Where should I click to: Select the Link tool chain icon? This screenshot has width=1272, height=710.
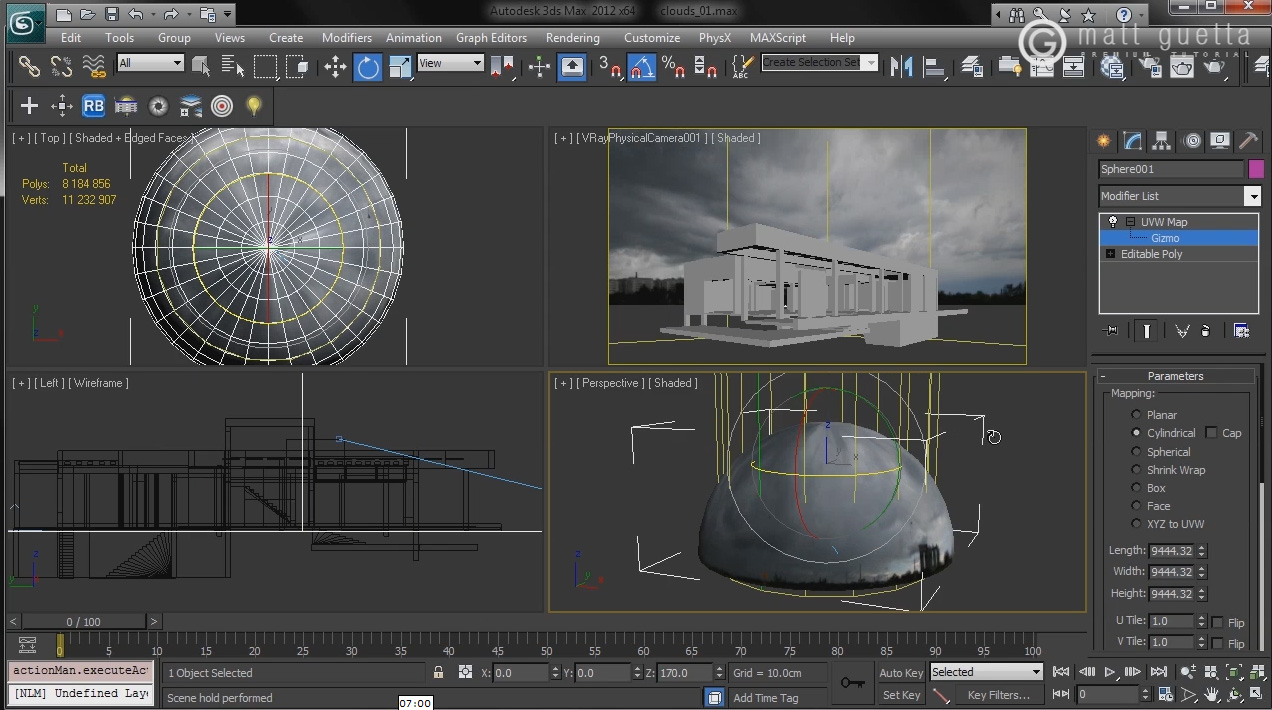click(x=29, y=67)
